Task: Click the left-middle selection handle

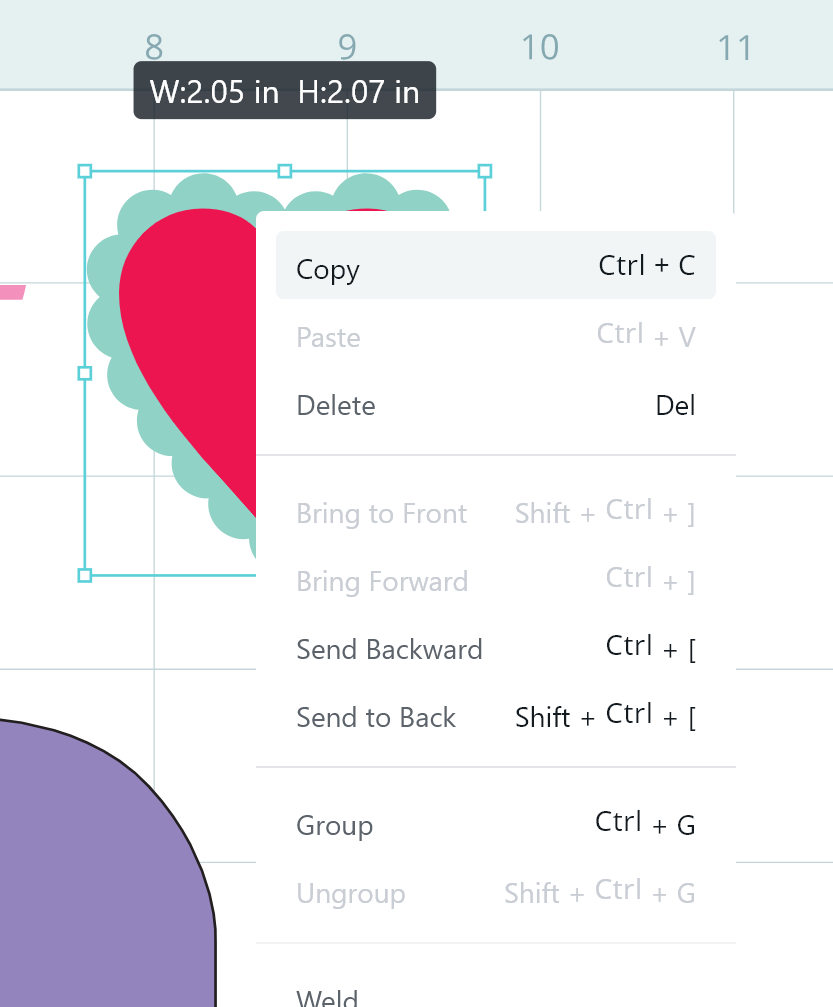Action: (85, 373)
